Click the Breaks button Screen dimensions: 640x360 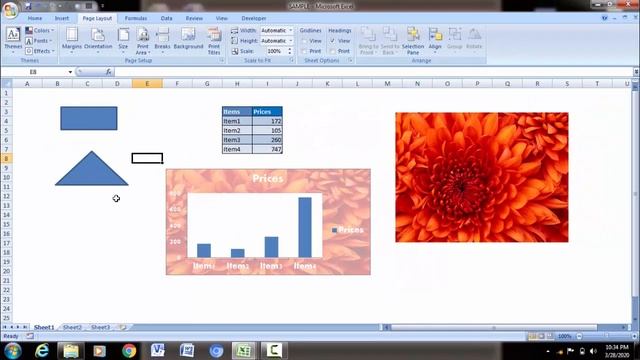point(162,40)
